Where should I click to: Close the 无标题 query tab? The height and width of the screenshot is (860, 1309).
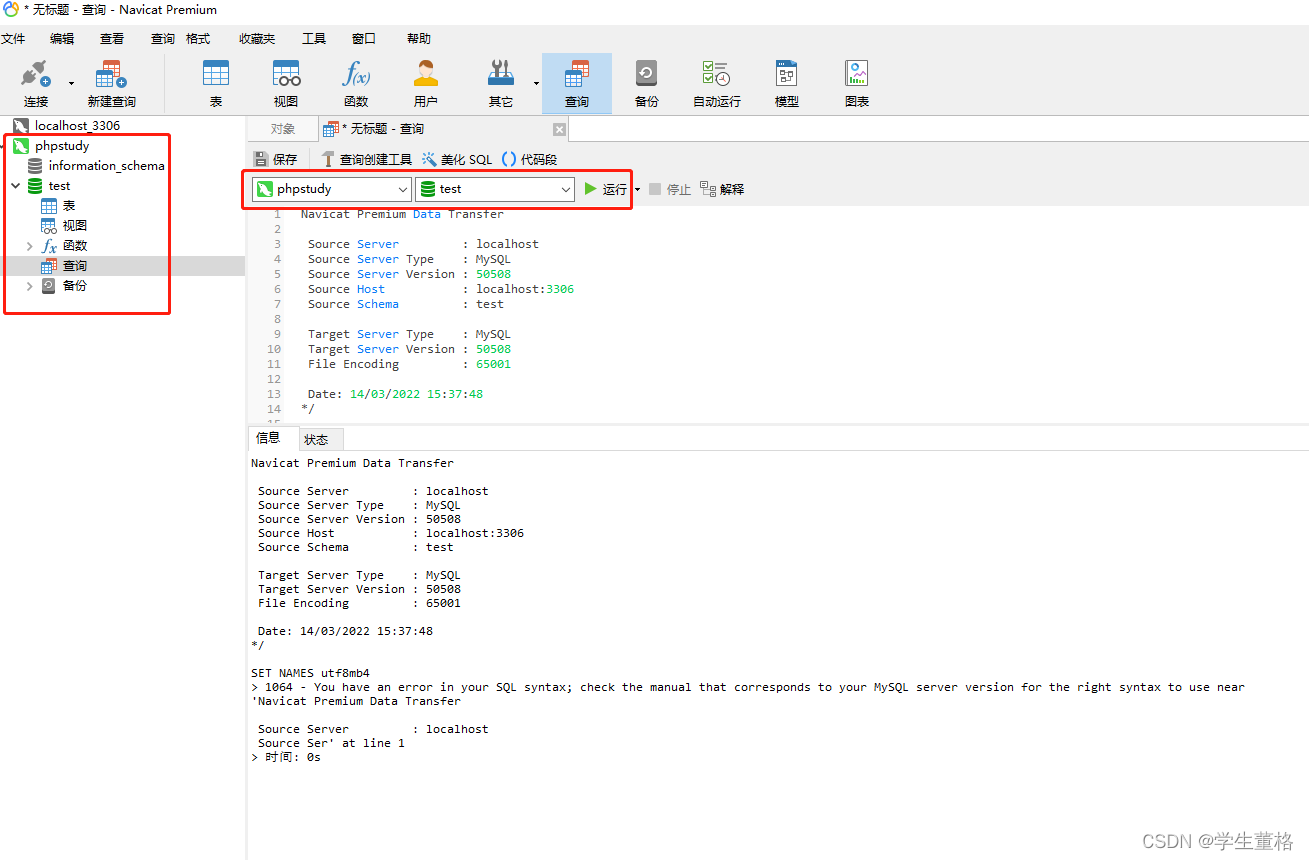pyautogui.click(x=558, y=129)
